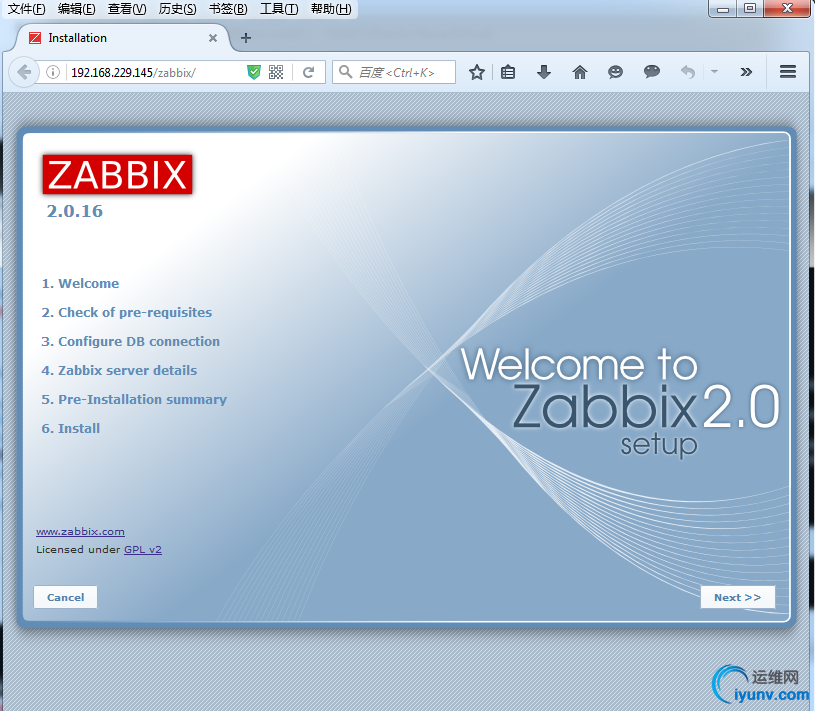The image size is (815, 711).
Task: Maximize the browser window
Action: click(x=750, y=8)
